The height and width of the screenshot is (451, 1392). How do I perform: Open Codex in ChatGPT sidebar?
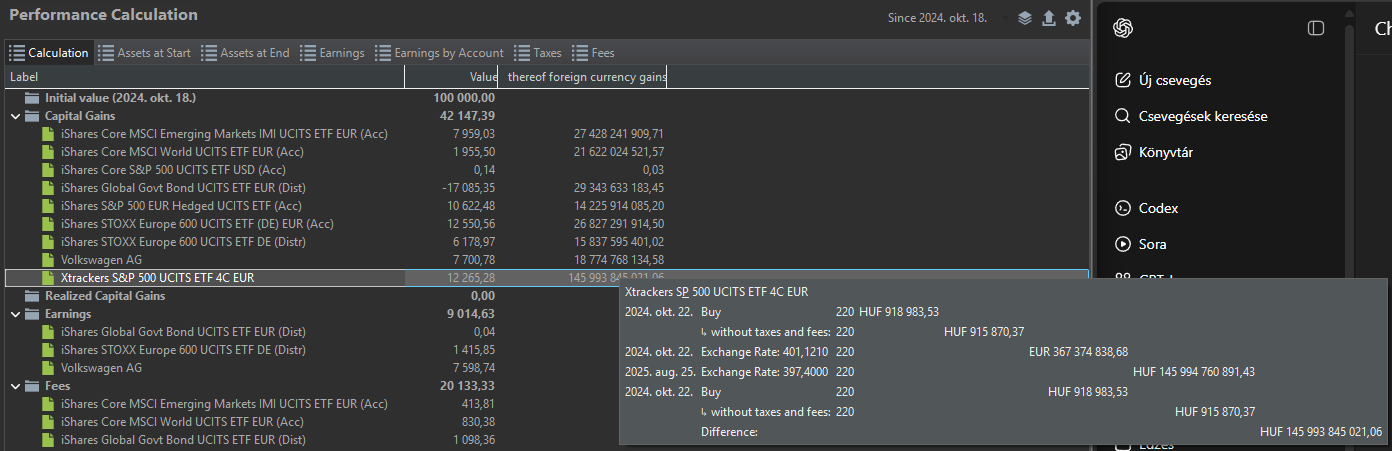(1146, 208)
